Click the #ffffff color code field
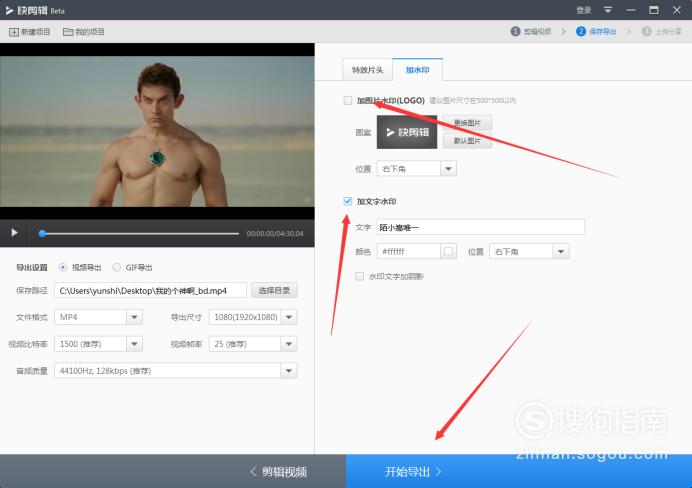692x488 pixels. point(409,252)
